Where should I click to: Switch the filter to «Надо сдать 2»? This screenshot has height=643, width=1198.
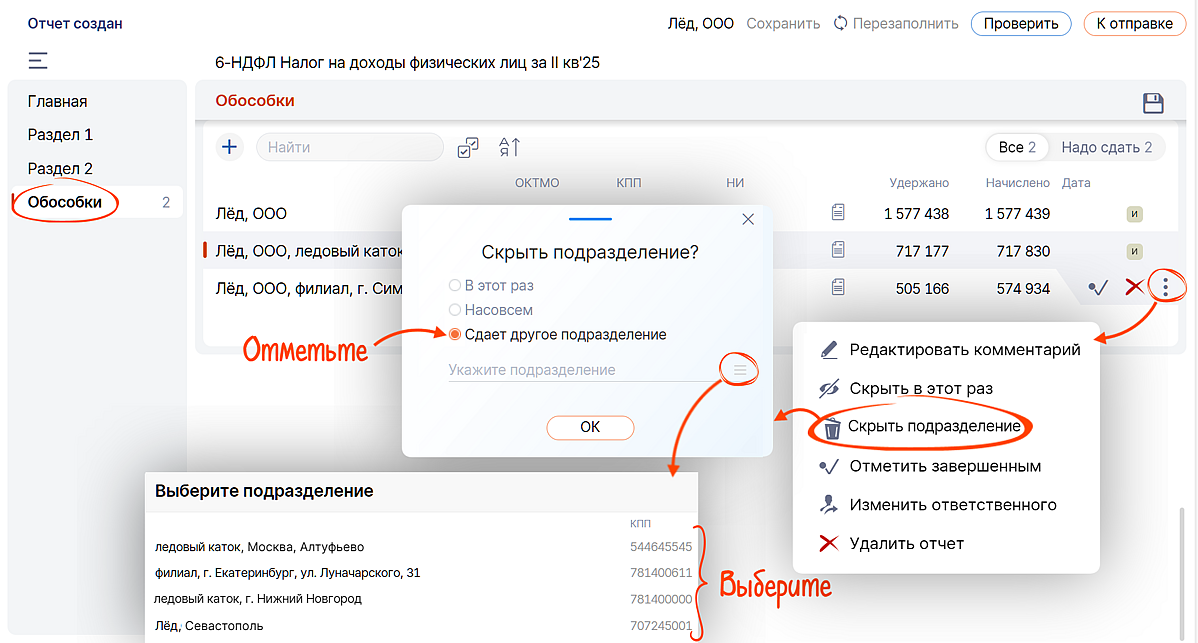1106,147
